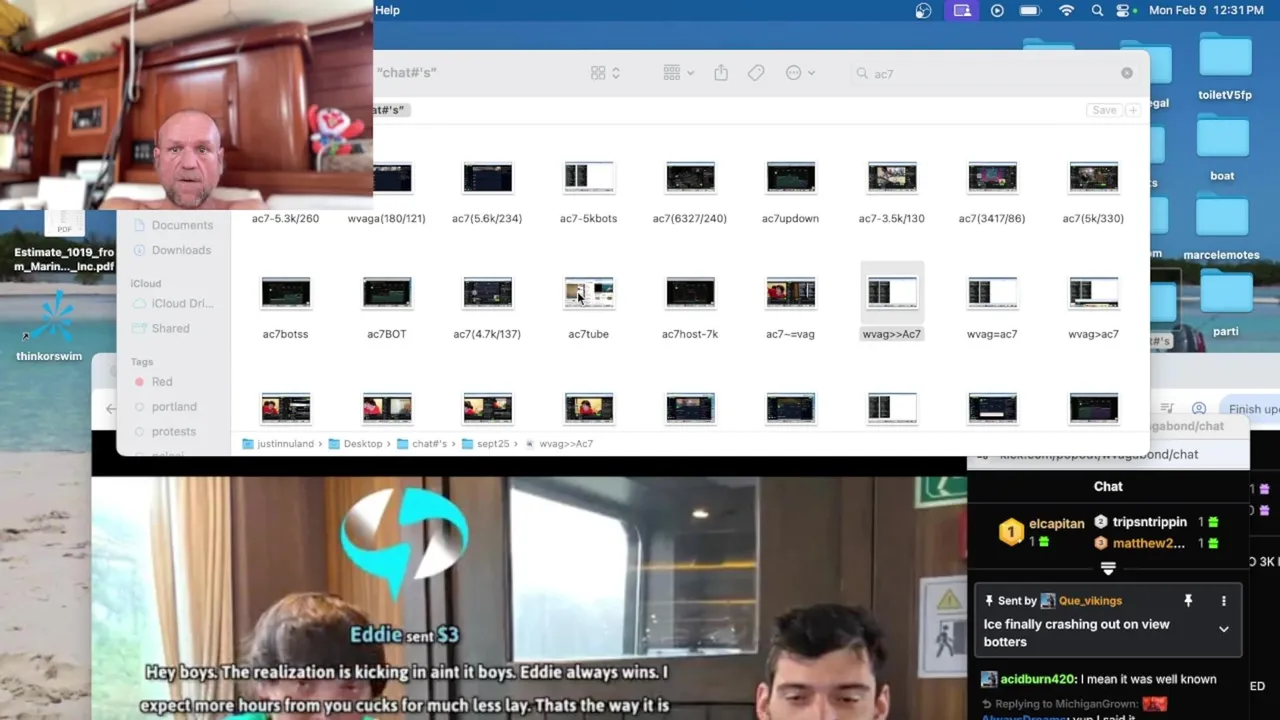
Task: Click the Now Playing icon in the menu bar
Action: [x=997, y=10]
